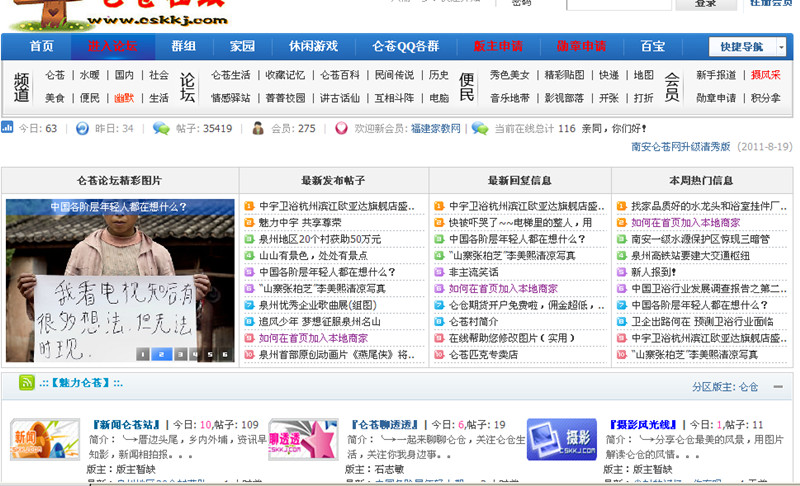This screenshot has height=486, width=800.
Task: Open 群组 navigation tab
Action: click(184, 46)
